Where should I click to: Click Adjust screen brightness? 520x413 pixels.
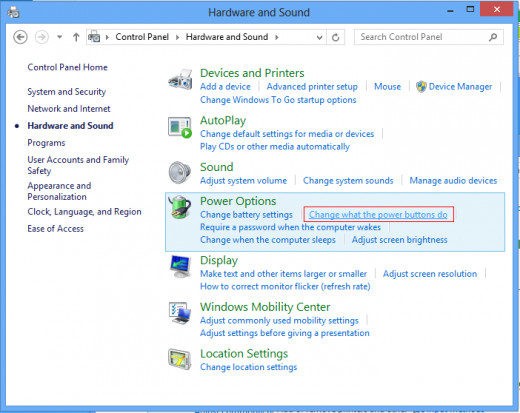(400, 240)
